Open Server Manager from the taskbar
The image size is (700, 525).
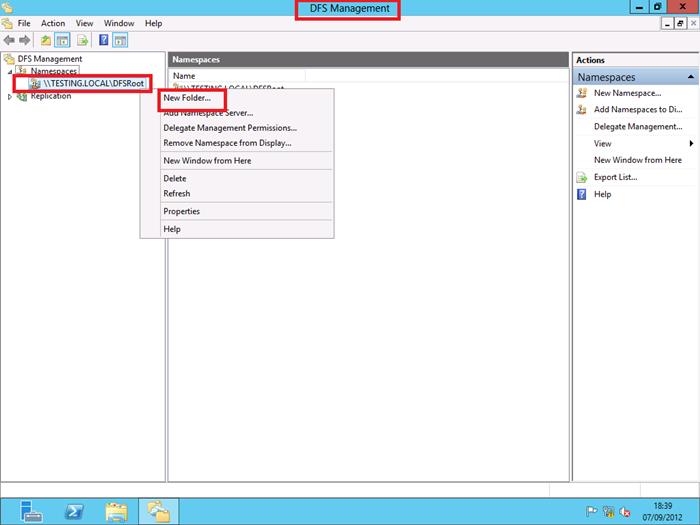[31, 512]
